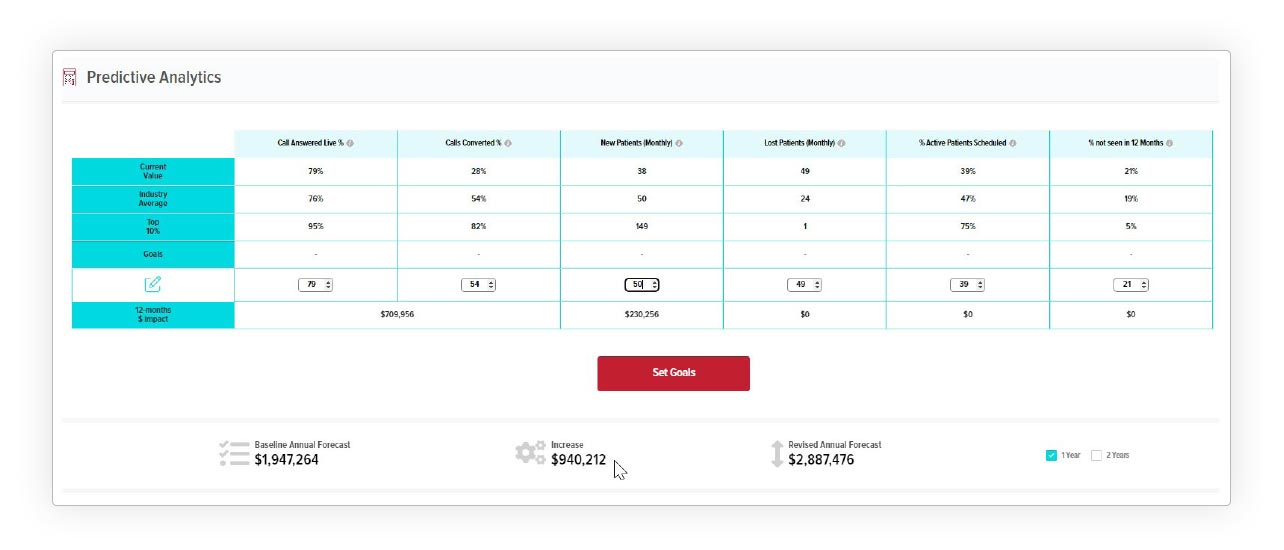The image size is (1284, 550).
Task: Click the info icon beside New Patients (Monthly)
Action: (x=679, y=143)
